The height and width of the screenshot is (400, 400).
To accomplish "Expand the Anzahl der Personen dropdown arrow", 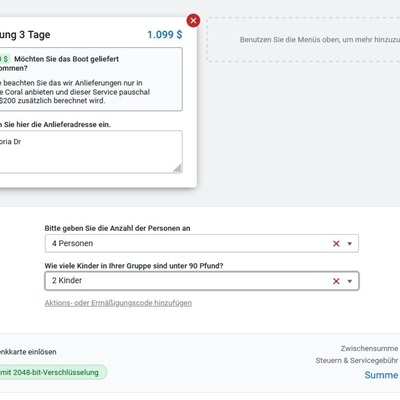I will point(350,244).
